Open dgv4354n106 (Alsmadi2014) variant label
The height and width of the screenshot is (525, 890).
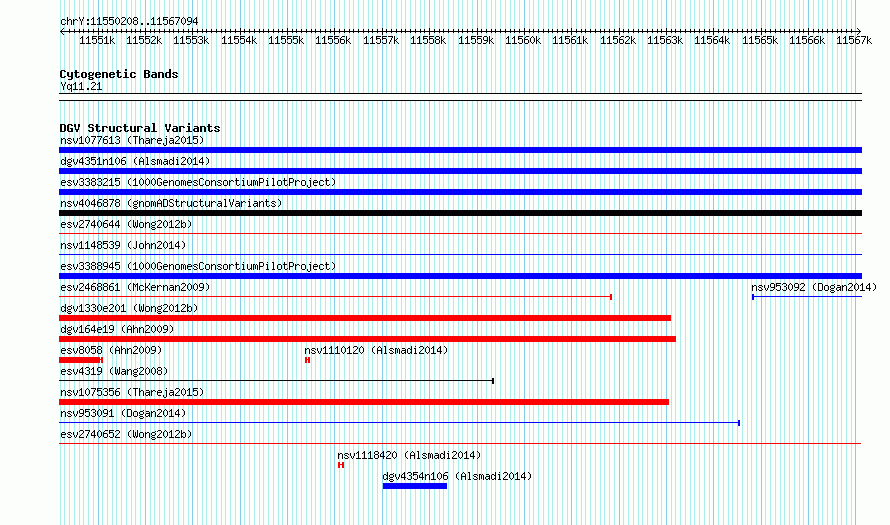(457, 476)
